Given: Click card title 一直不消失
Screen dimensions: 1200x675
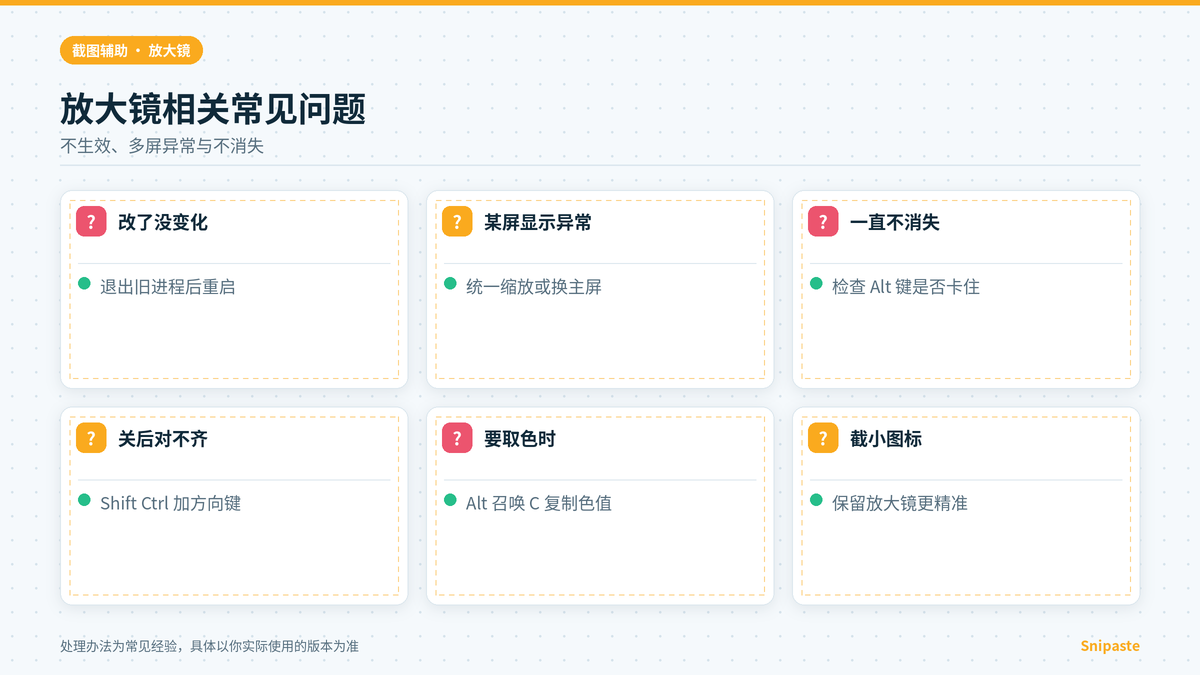Looking at the screenshot, I should [895, 222].
